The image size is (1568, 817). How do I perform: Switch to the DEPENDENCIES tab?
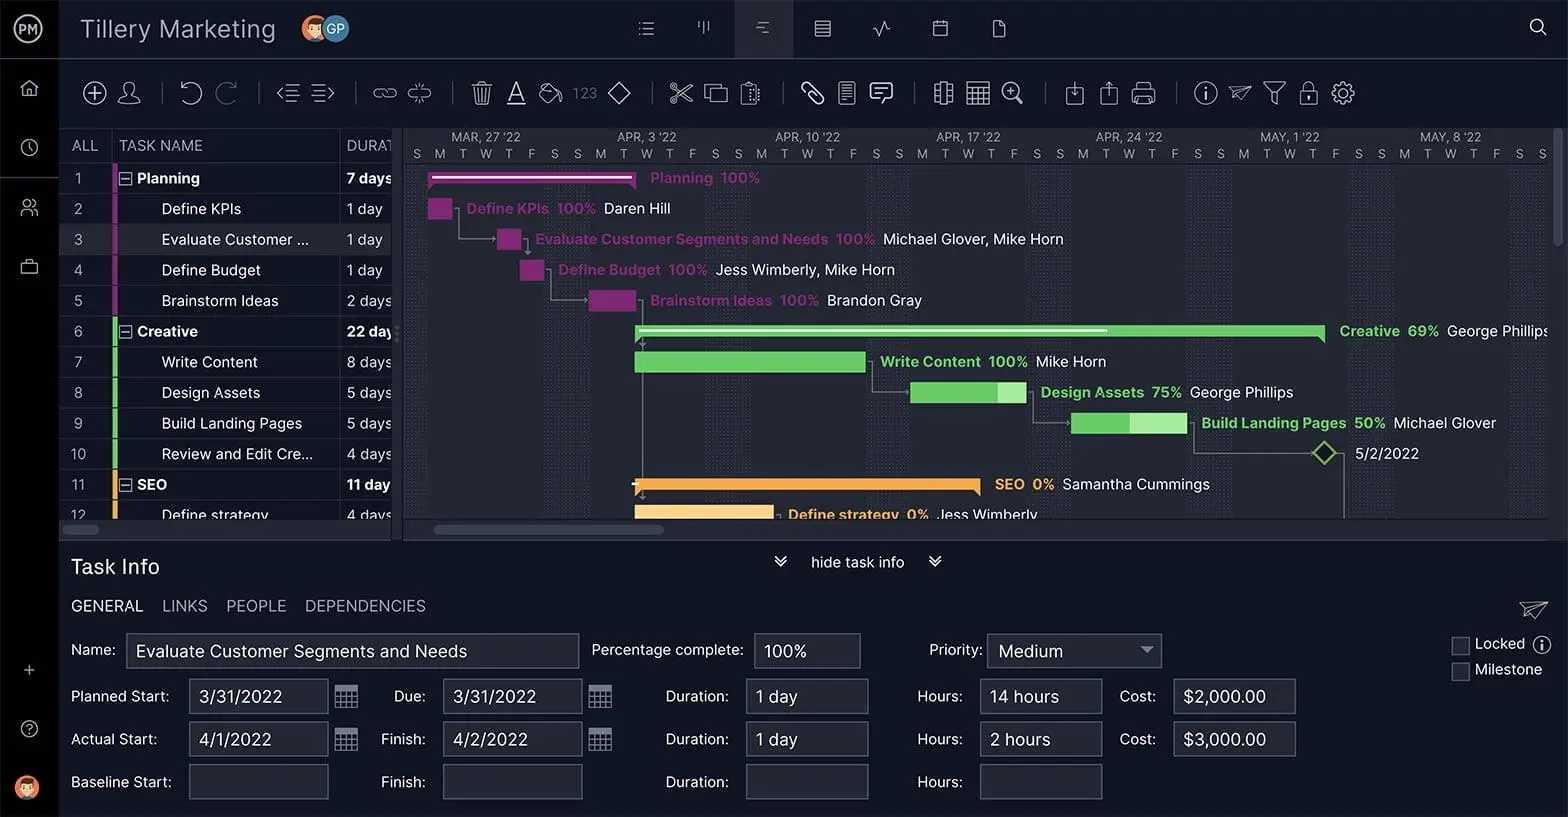(x=365, y=606)
